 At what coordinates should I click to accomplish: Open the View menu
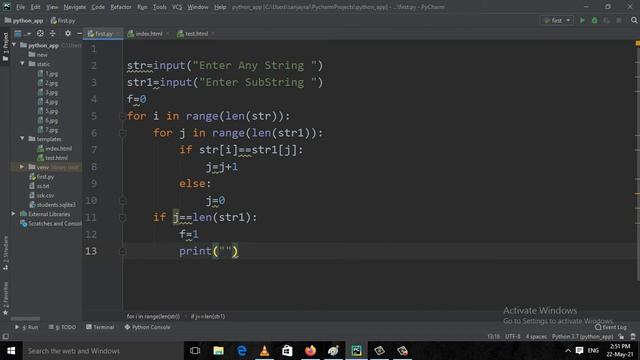(52, 7)
